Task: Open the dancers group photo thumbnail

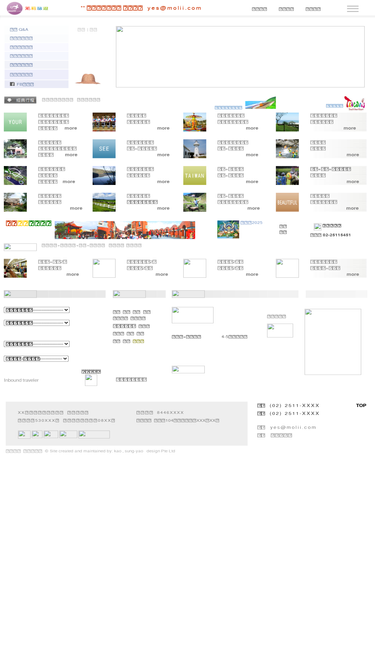Action: point(104,122)
